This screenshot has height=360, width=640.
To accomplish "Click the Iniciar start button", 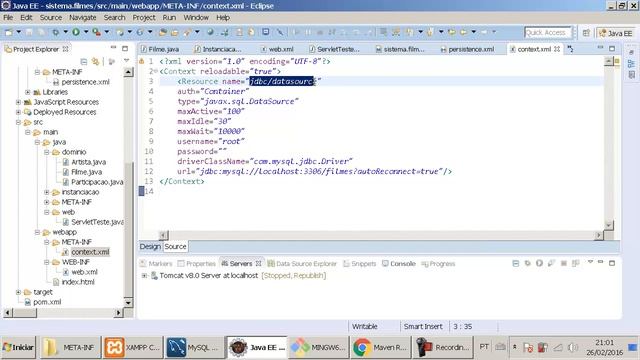I will tap(18, 347).
